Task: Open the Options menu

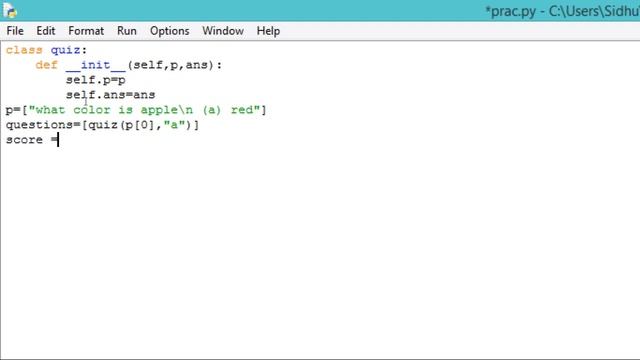Action: click(169, 31)
